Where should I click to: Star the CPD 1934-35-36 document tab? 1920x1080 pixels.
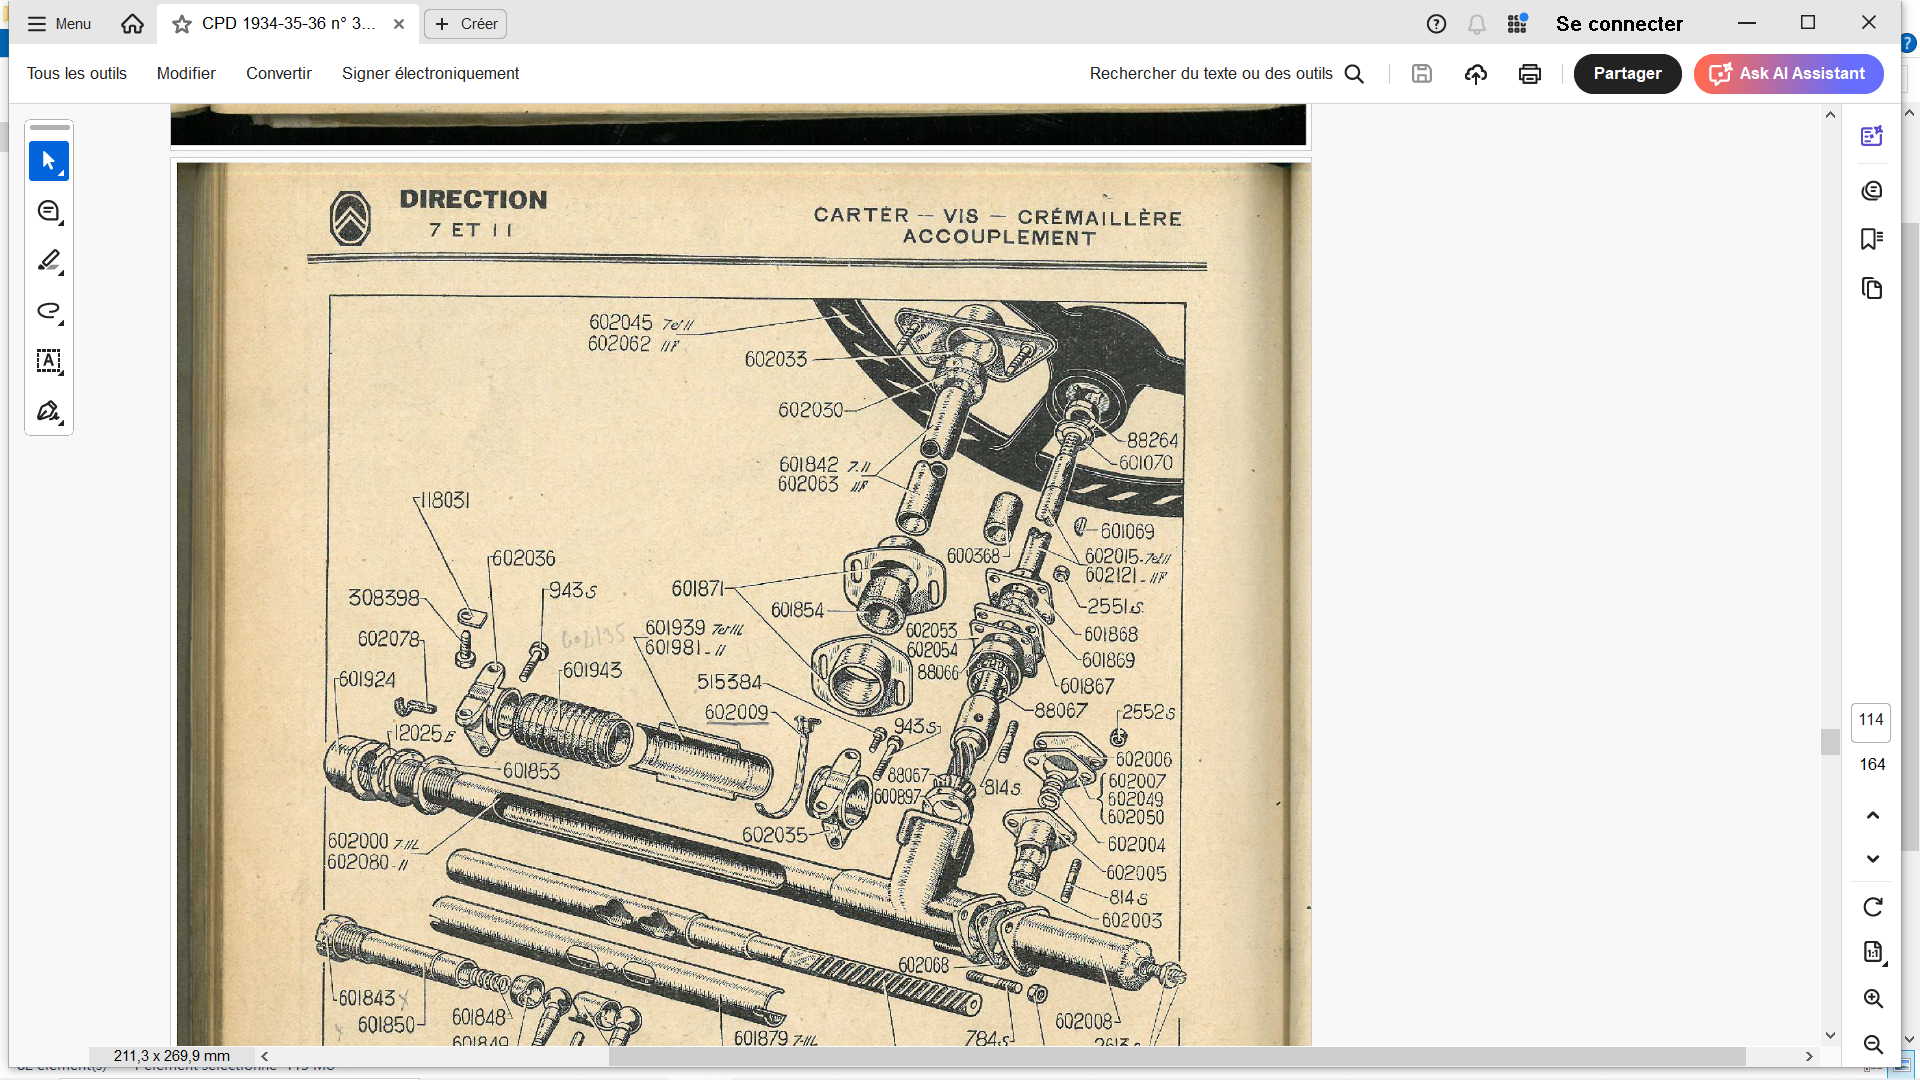click(x=182, y=24)
